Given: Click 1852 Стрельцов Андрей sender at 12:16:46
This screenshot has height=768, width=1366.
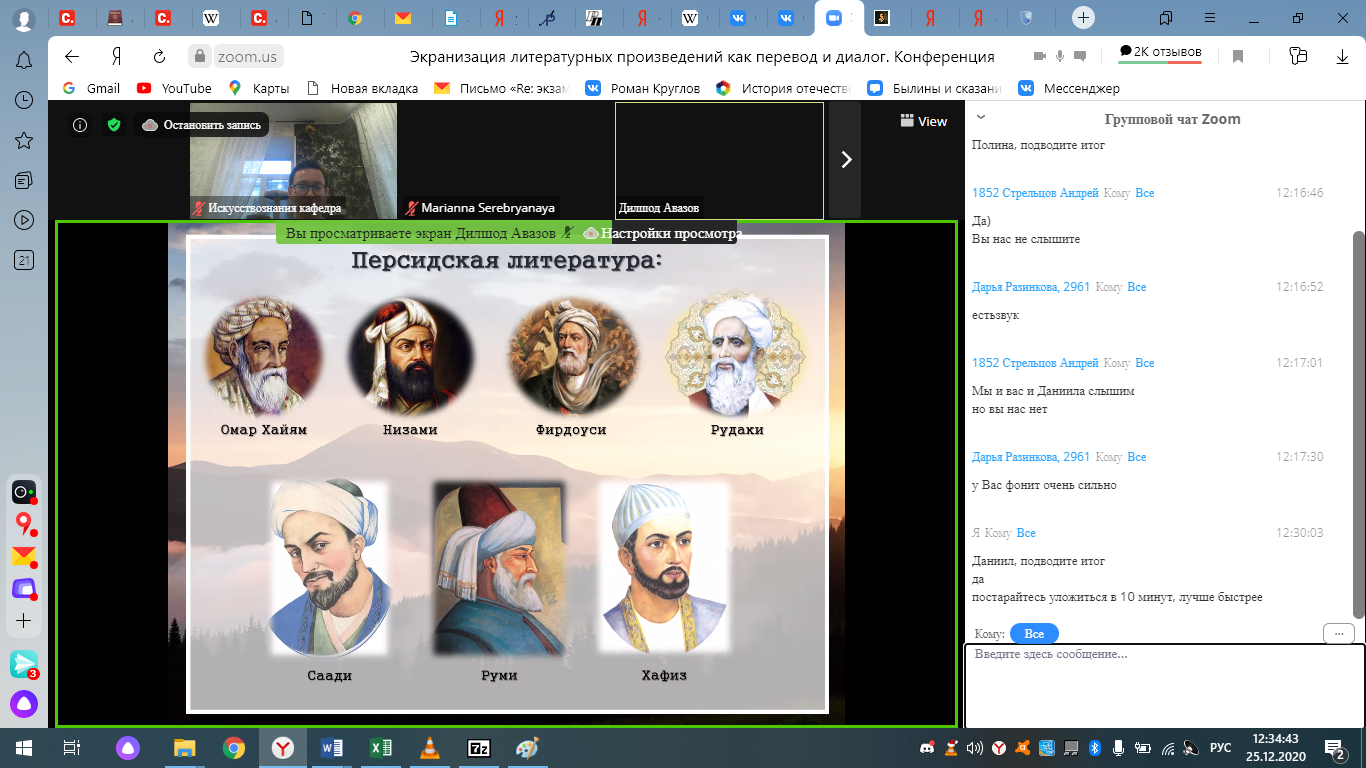Looking at the screenshot, I should click(1035, 193).
